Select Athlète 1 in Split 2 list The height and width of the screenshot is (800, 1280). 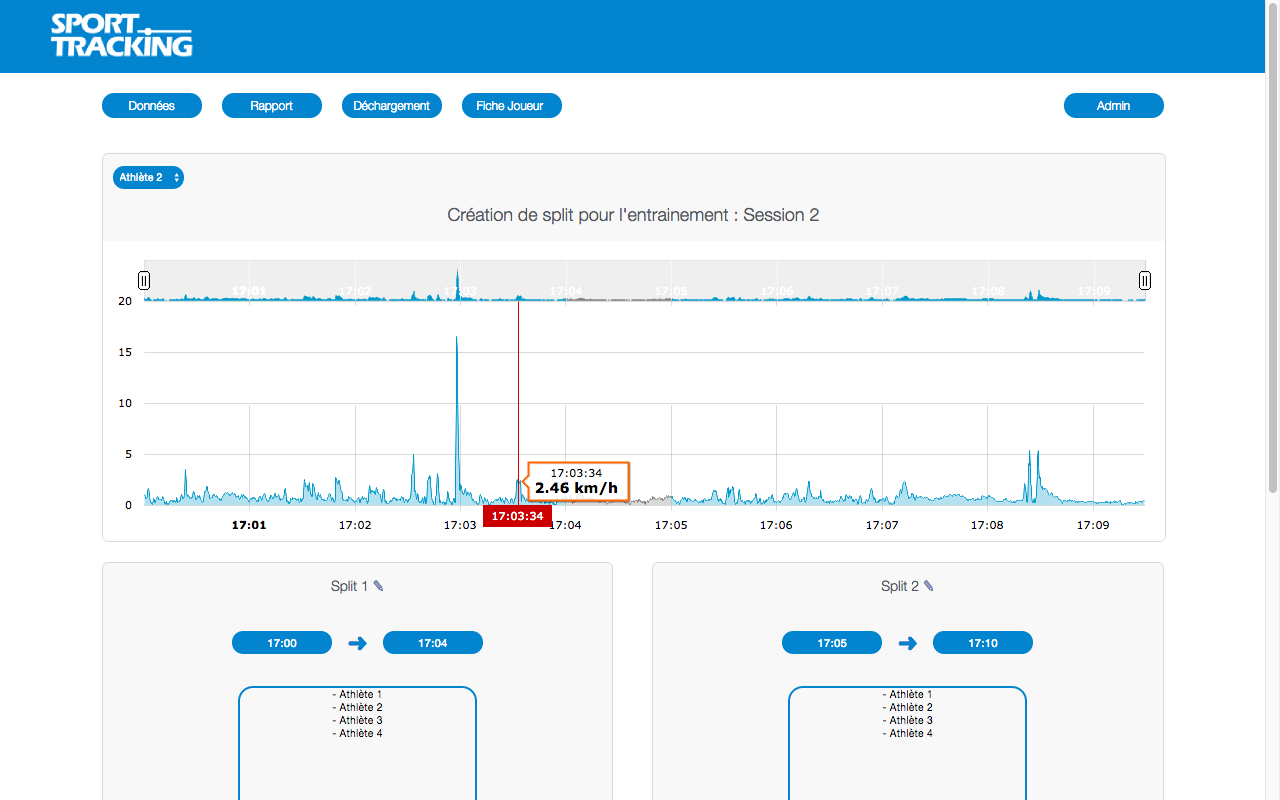click(x=907, y=694)
